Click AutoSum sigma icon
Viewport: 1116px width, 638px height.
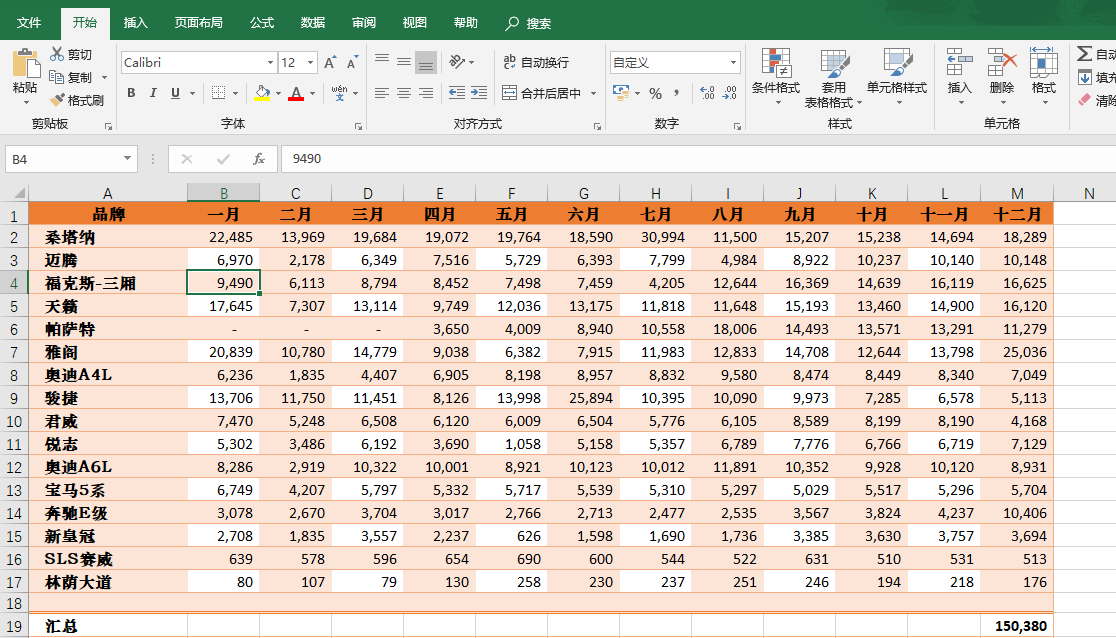pos(1084,54)
